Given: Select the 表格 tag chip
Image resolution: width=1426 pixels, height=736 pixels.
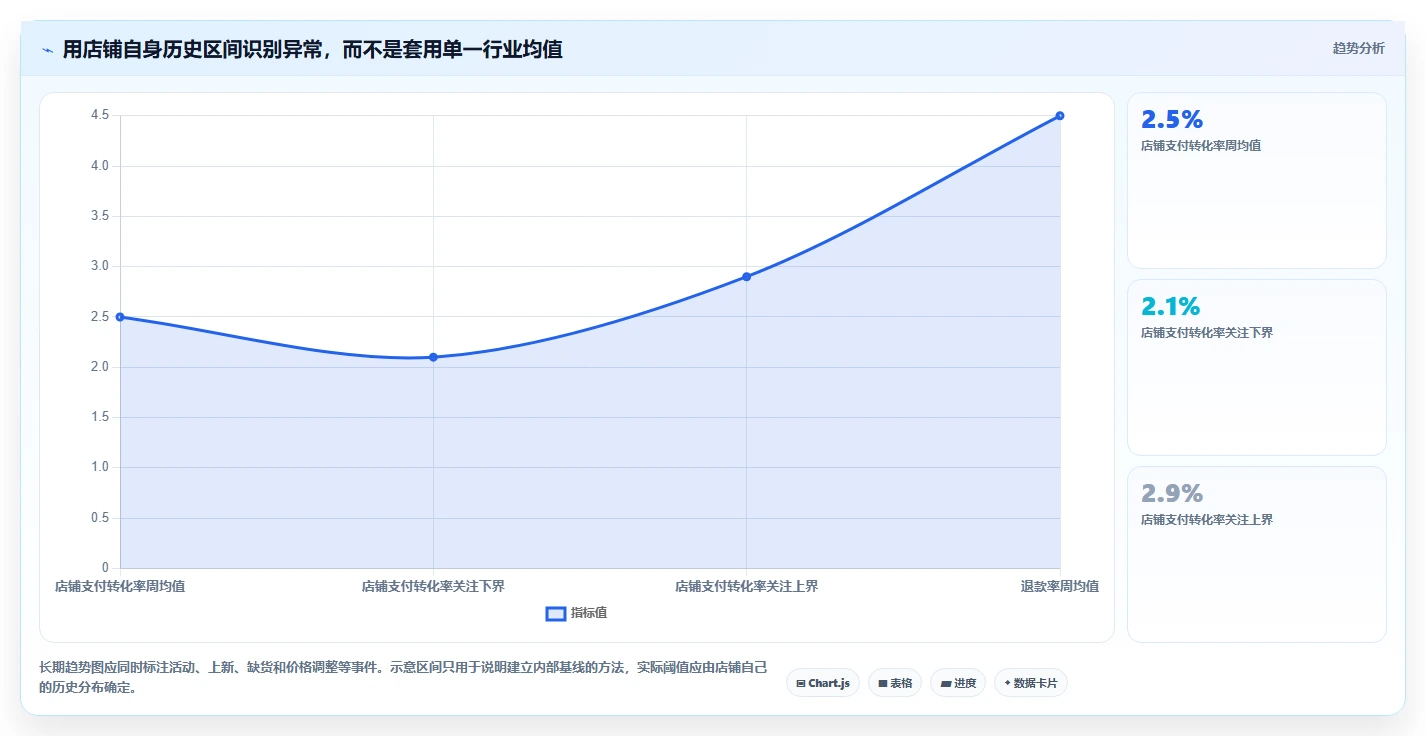Looking at the screenshot, I should click(895, 683).
